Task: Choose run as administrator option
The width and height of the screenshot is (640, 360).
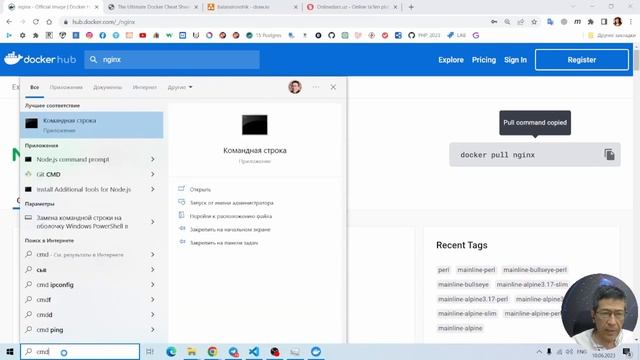Action: pos(231,202)
